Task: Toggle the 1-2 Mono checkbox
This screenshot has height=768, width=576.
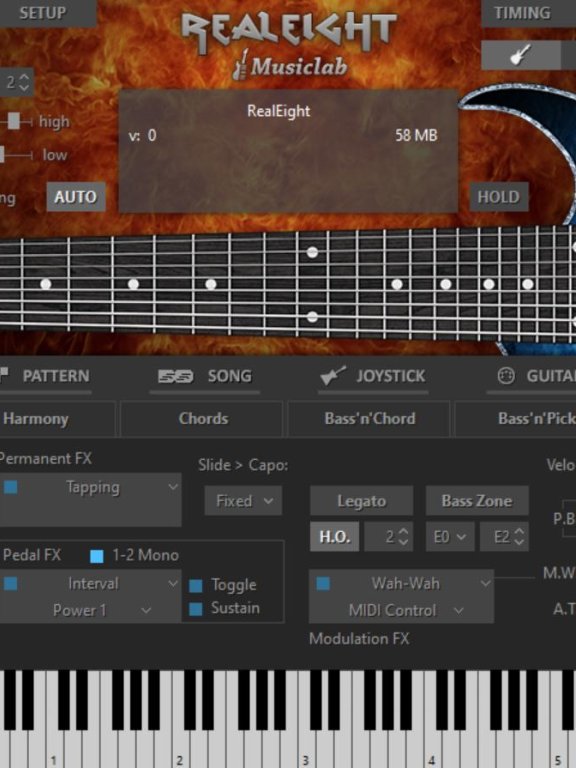Action: pos(97,556)
